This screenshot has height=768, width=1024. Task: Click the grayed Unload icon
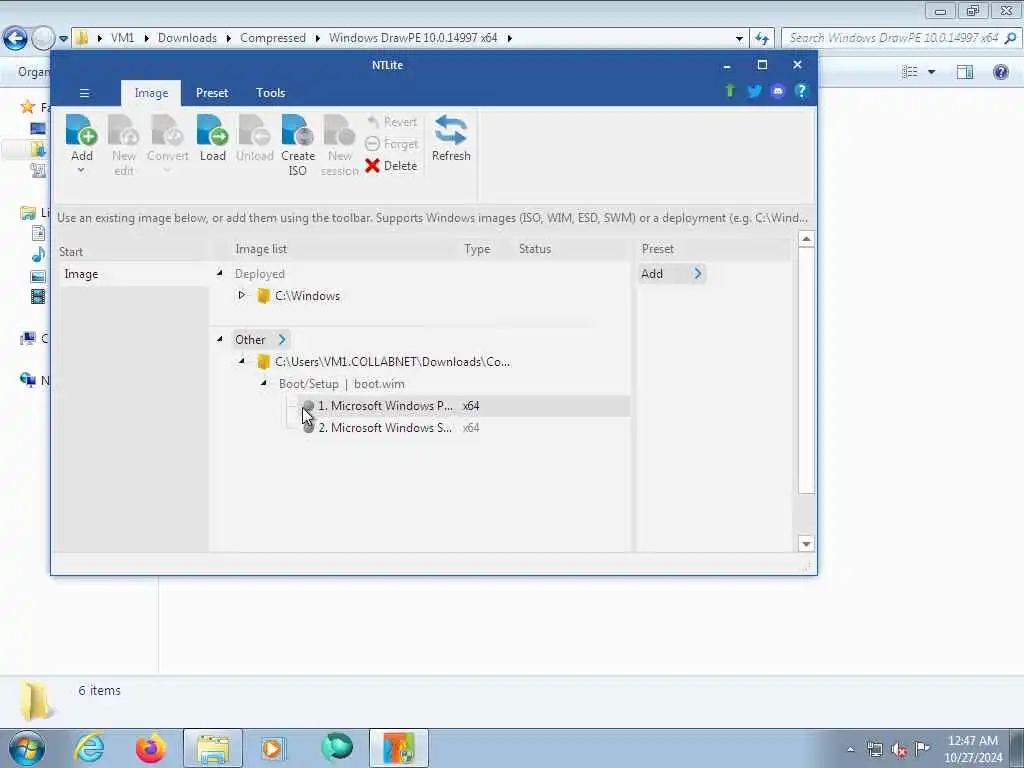point(254,130)
